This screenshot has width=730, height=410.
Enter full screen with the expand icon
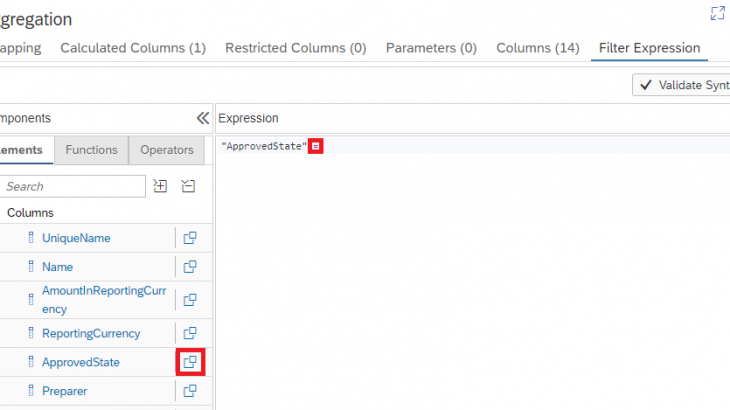tap(717, 13)
